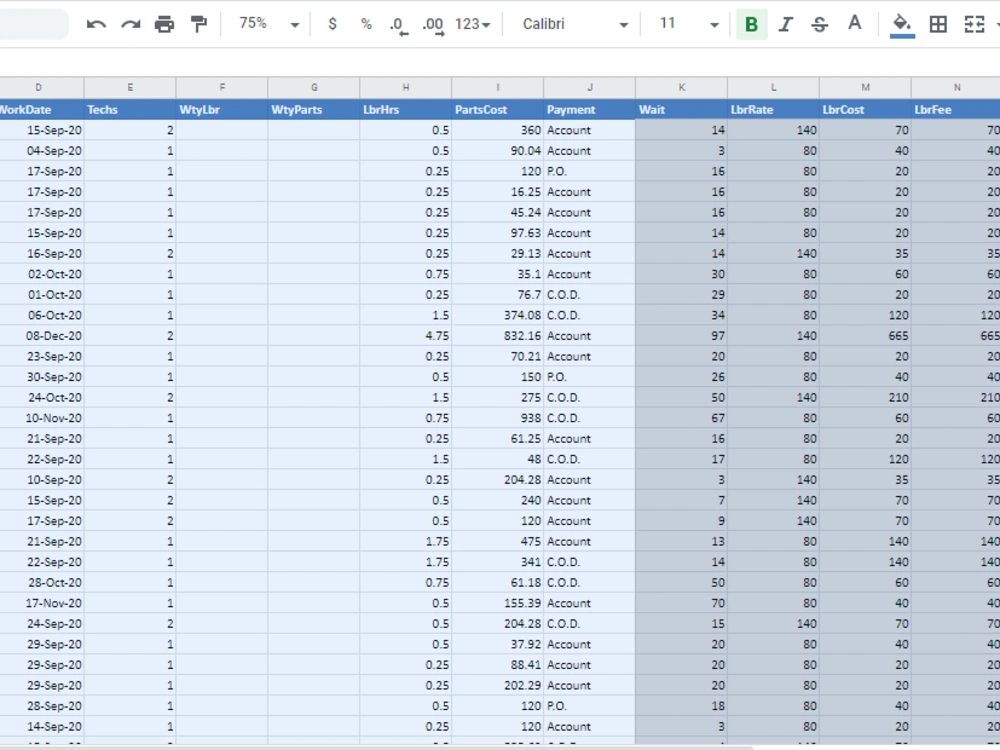
Task: Click the Wait header cell
Action: pyautogui.click(x=681, y=110)
